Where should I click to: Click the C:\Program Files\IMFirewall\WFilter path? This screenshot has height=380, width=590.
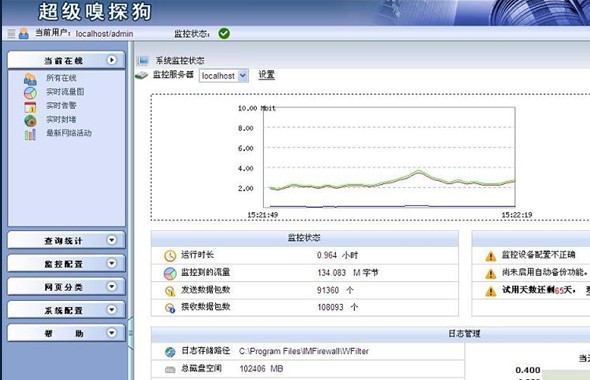304,351
